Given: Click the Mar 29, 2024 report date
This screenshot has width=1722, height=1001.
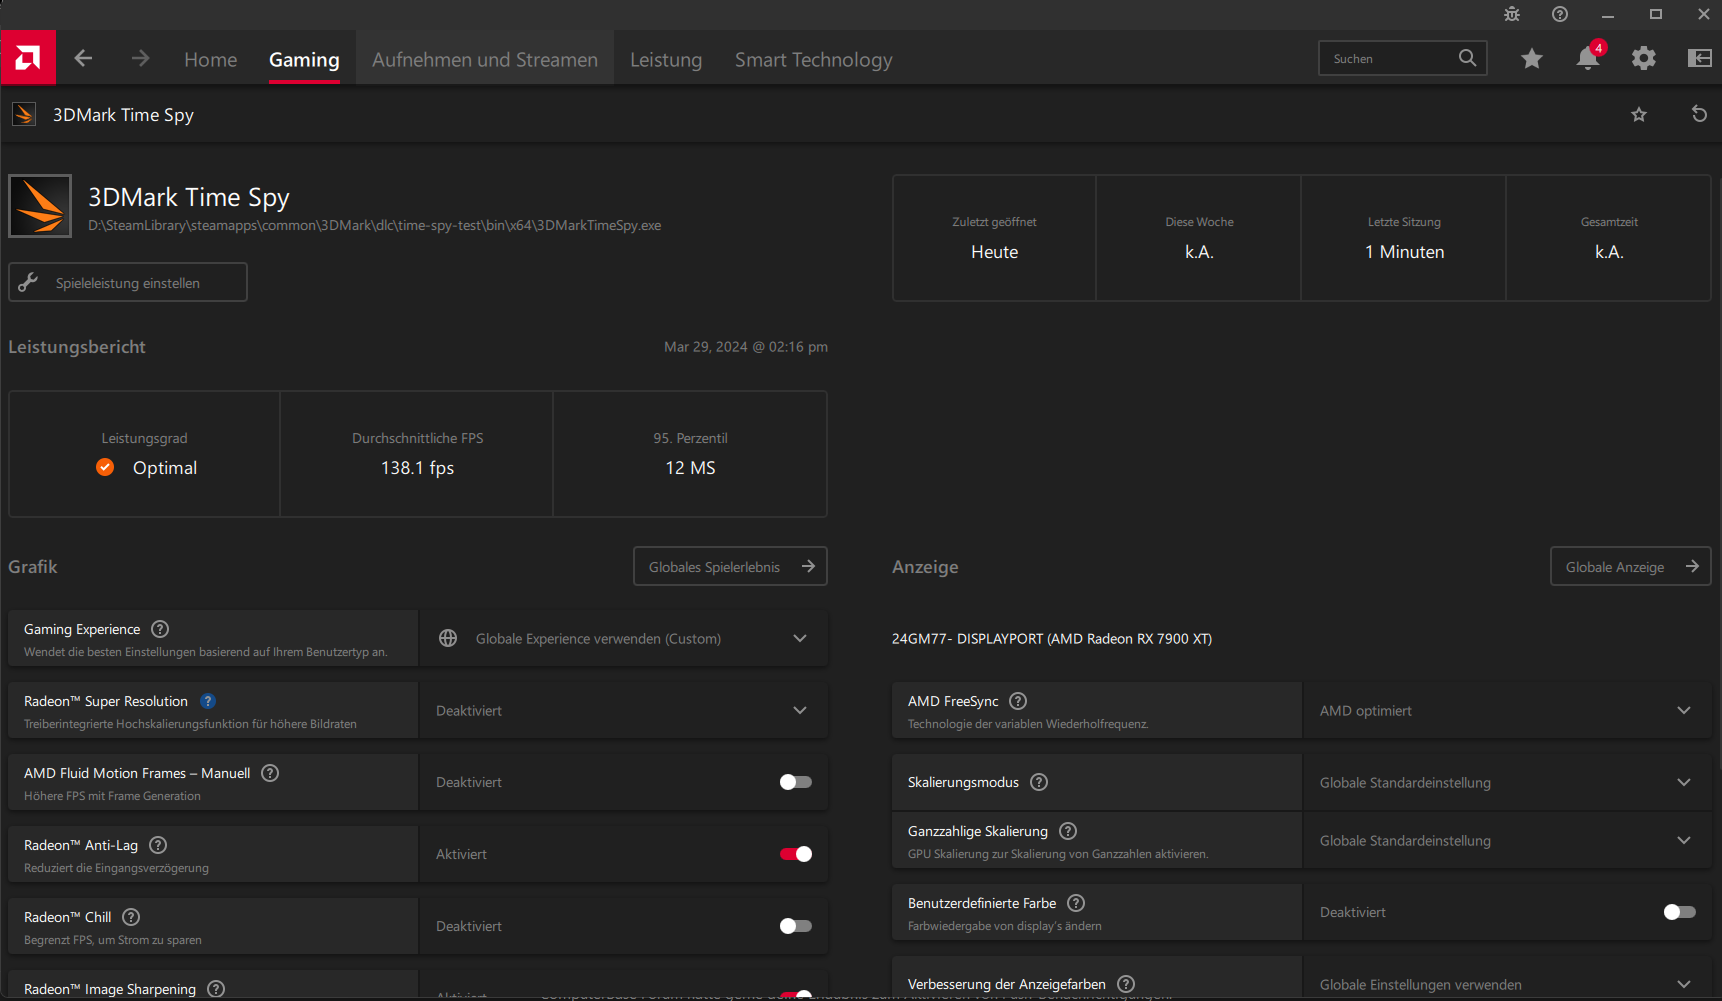Looking at the screenshot, I should point(746,346).
